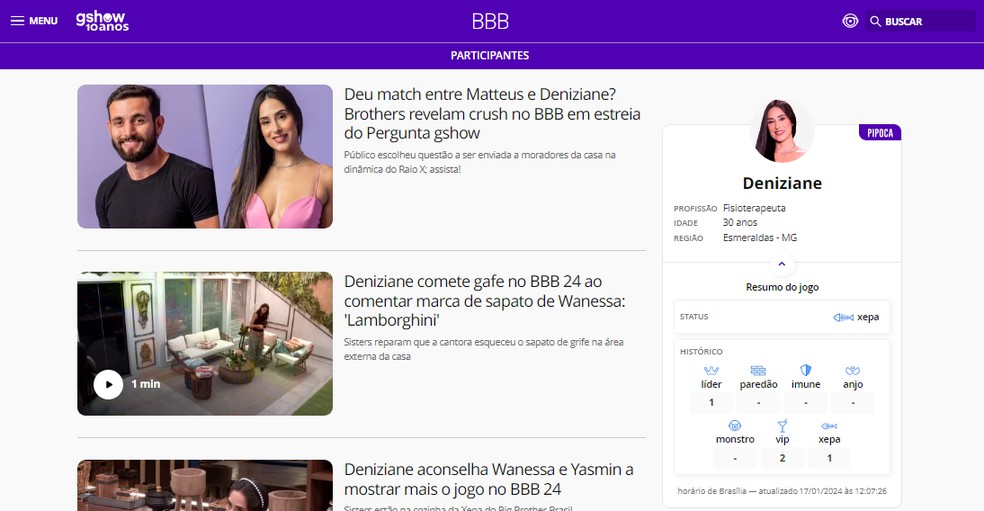The height and width of the screenshot is (511, 984).
Task: Open the Lamborghini gaffe video thumbnail
Action: click(x=205, y=343)
